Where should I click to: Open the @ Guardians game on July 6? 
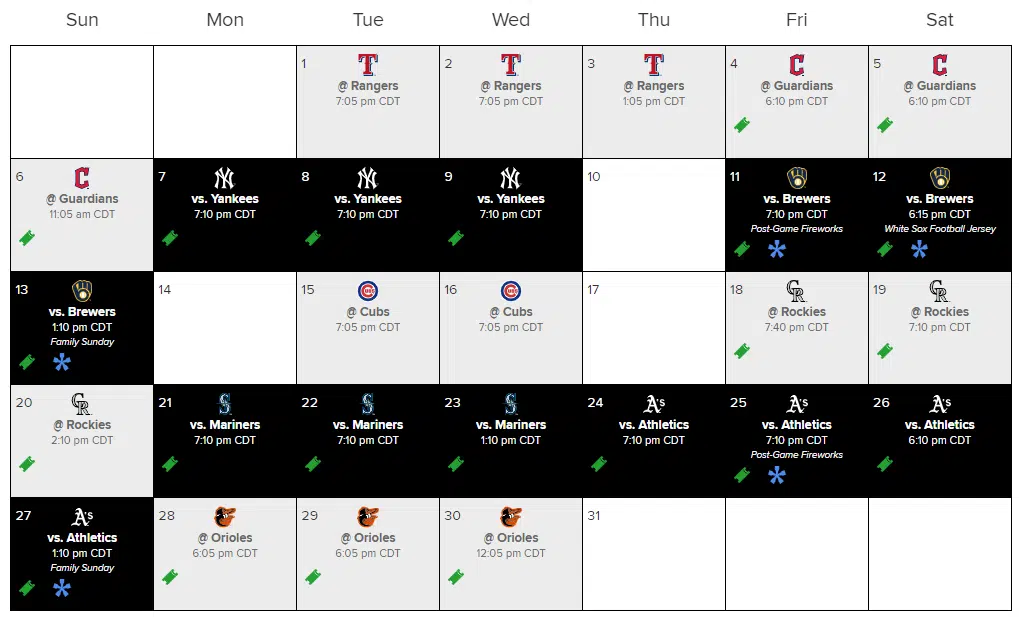point(82,199)
